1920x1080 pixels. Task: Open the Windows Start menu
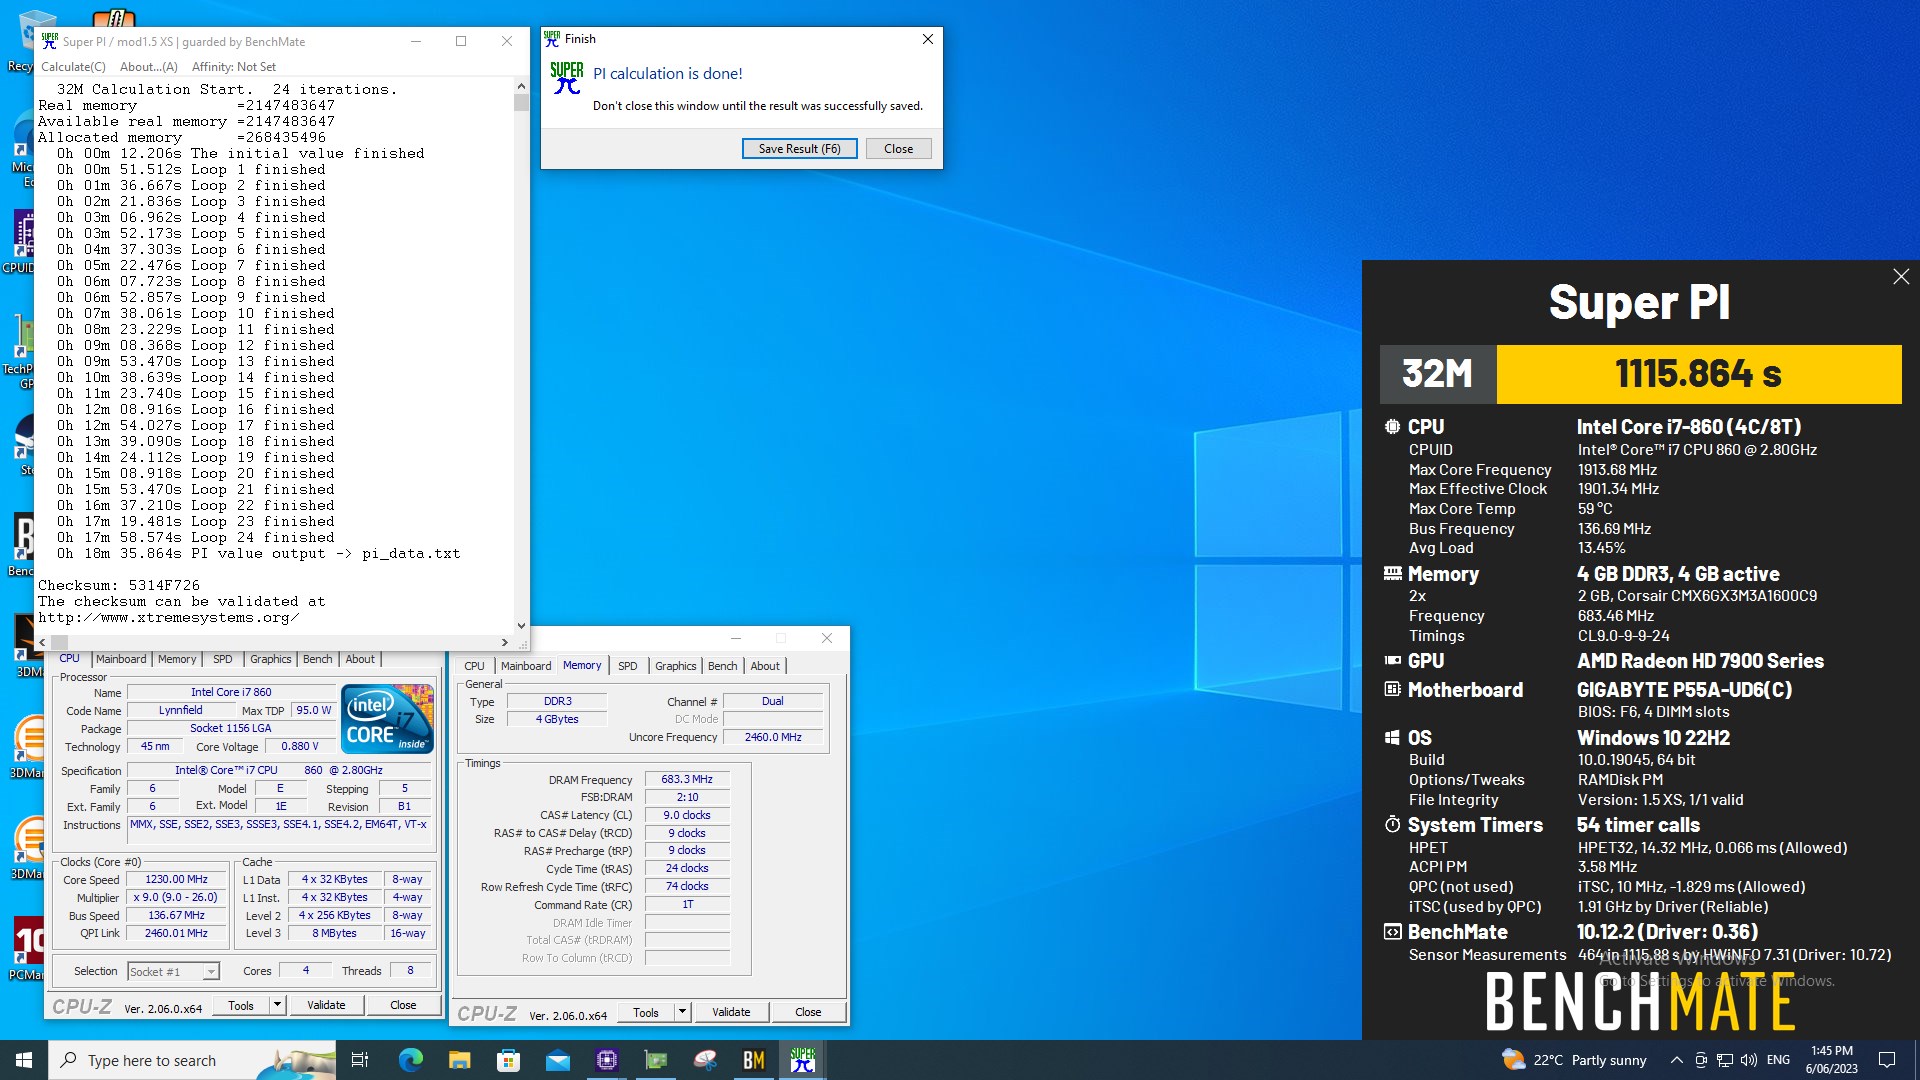pos(24,1060)
